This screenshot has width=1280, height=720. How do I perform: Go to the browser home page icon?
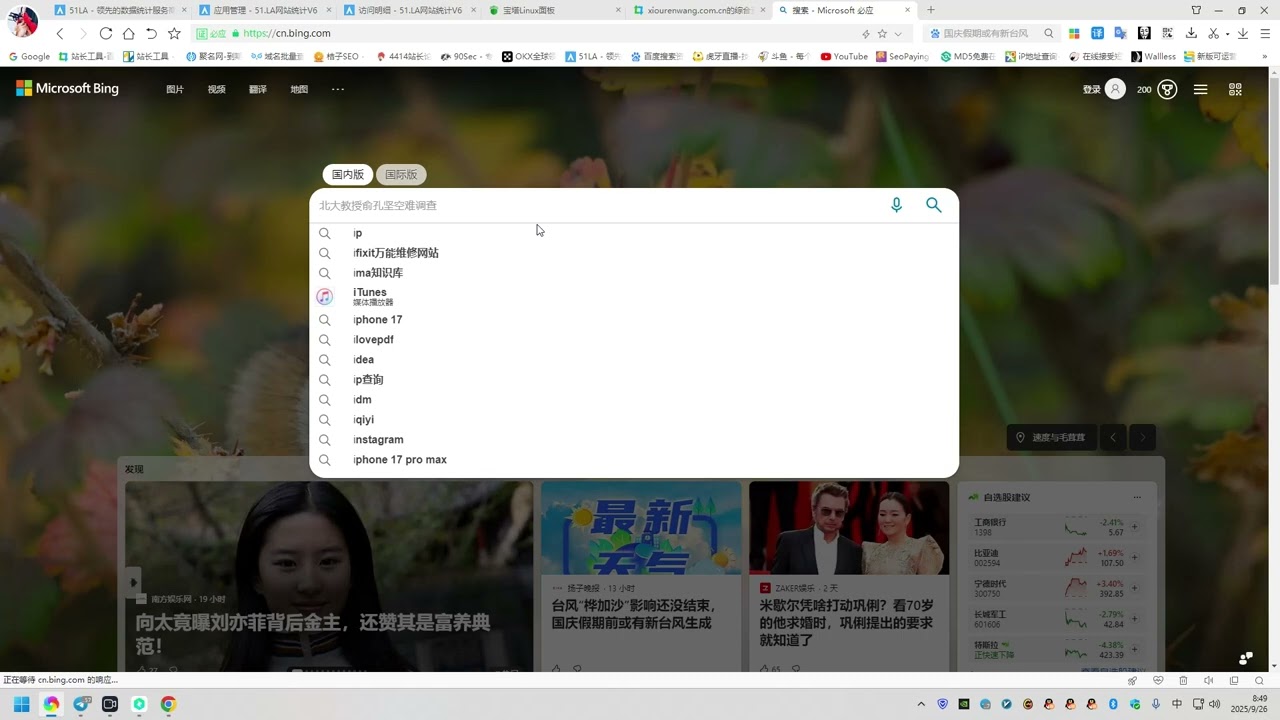click(x=129, y=33)
